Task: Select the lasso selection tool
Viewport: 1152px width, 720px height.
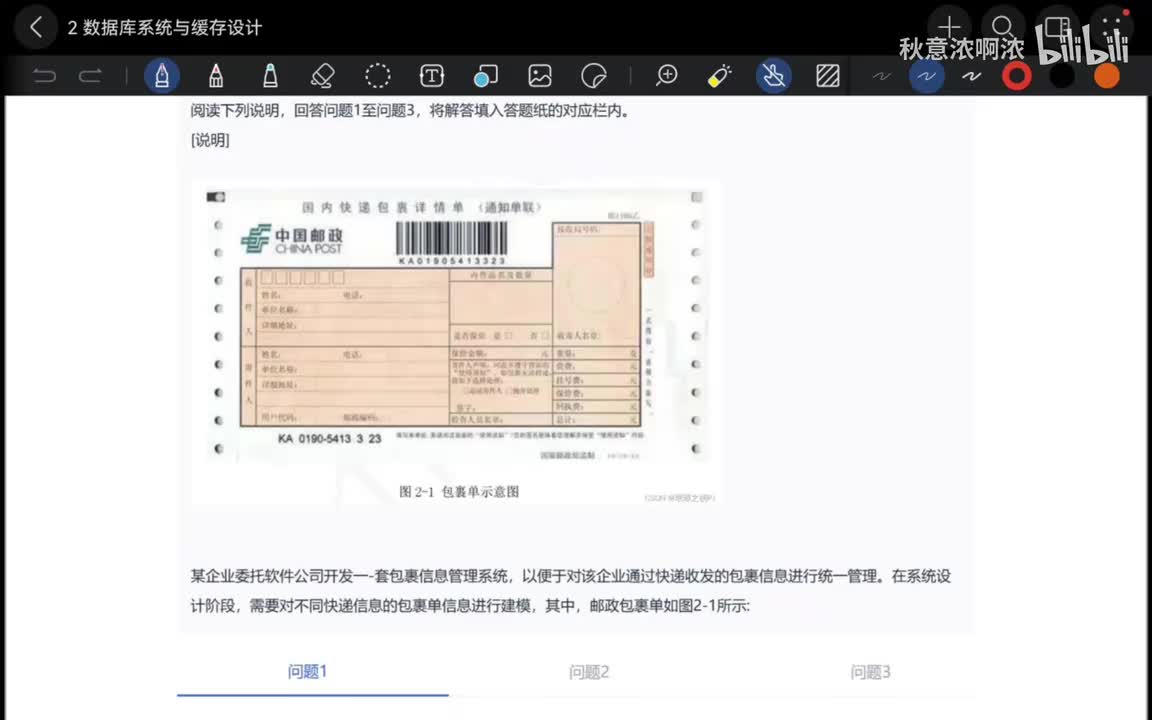Action: (x=378, y=76)
